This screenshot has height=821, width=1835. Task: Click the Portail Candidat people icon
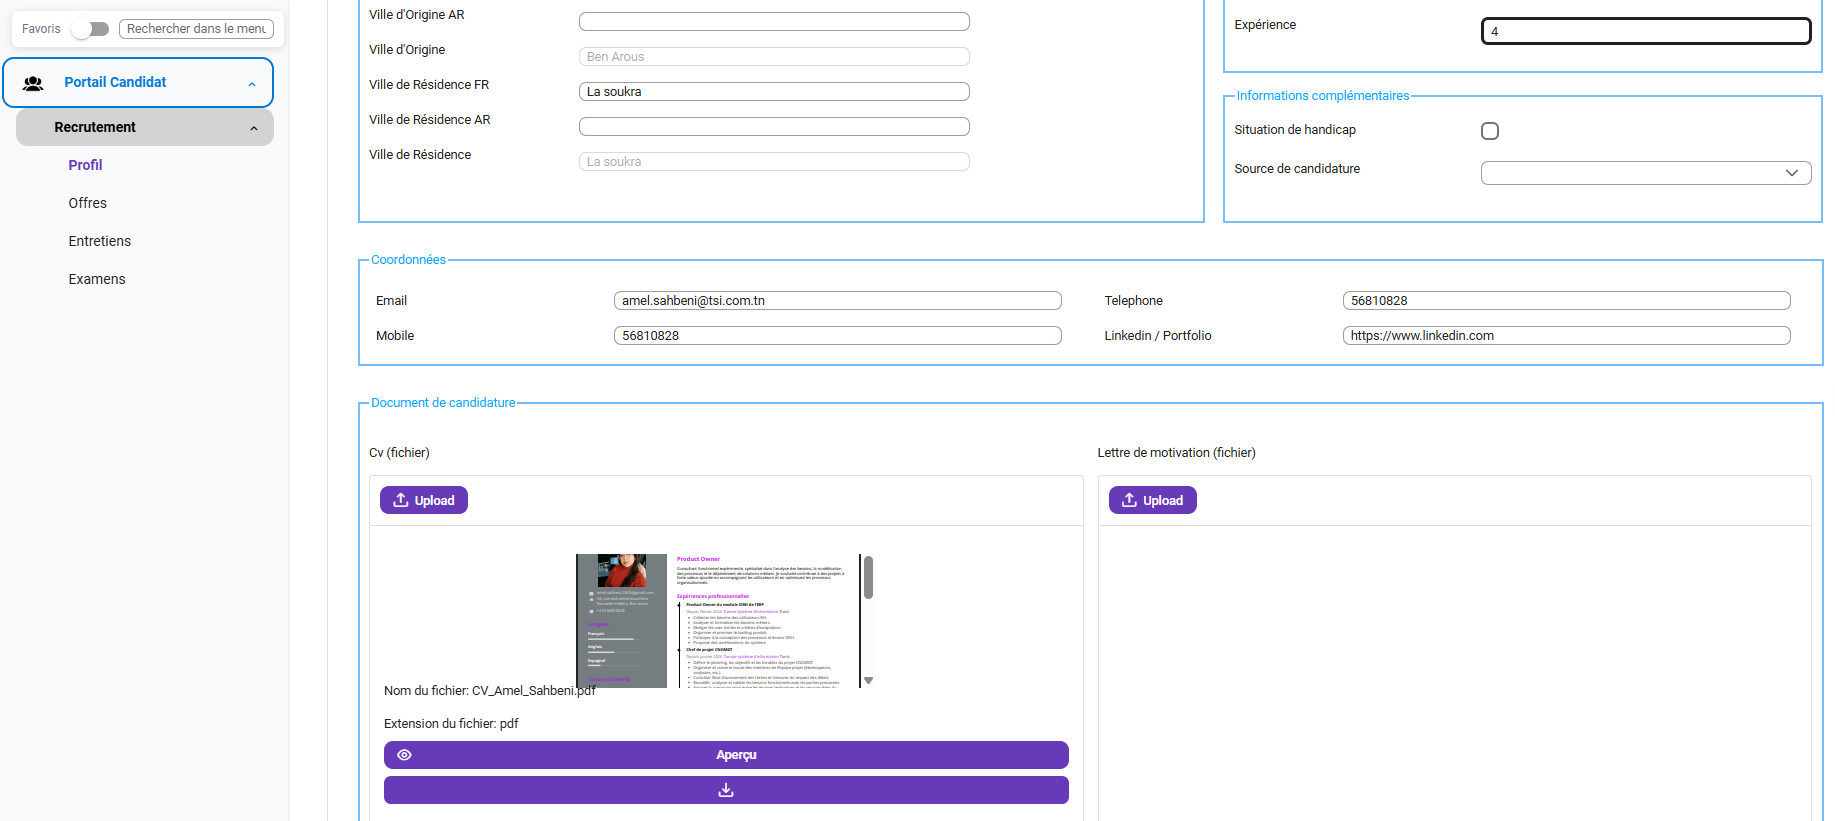coord(33,83)
